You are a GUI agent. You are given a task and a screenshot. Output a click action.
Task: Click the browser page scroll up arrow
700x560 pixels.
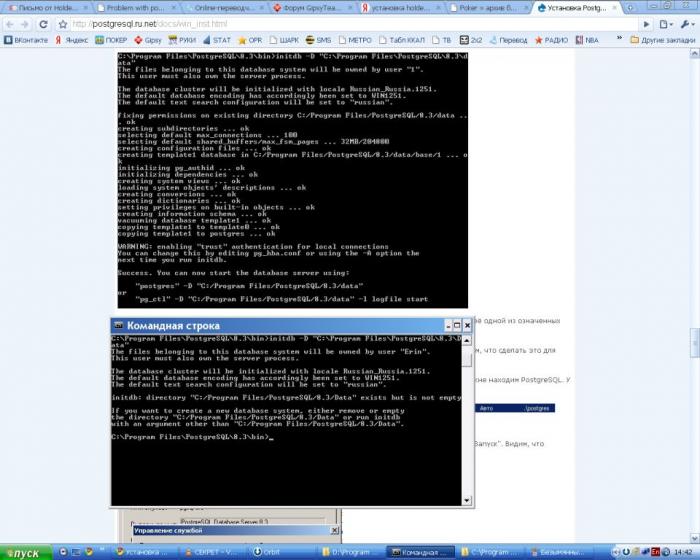695,54
